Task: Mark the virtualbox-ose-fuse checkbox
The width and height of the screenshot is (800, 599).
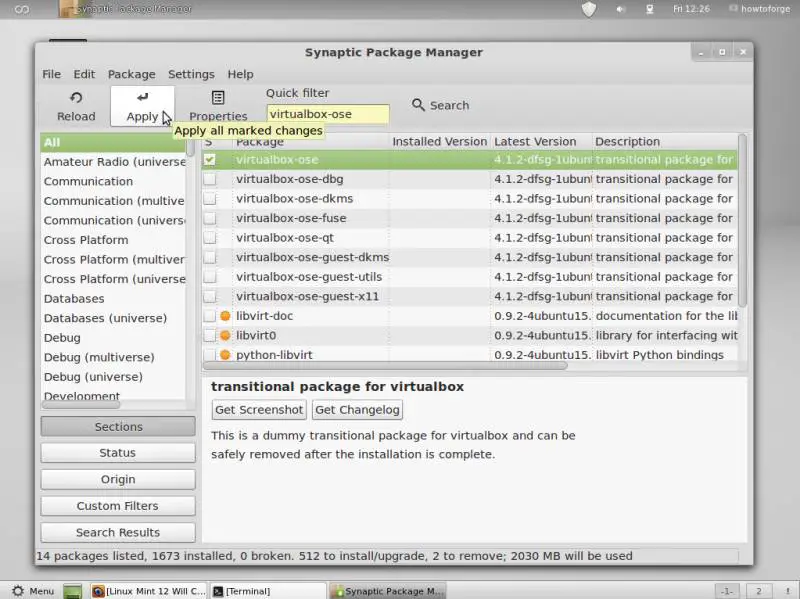Action: [x=210, y=218]
